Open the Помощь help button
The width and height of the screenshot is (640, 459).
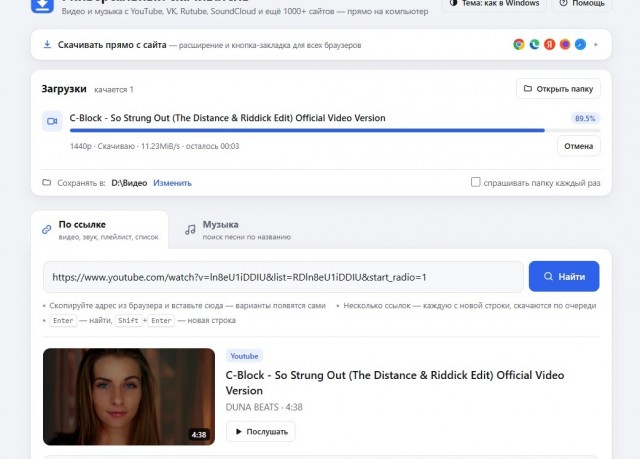click(x=582, y=4)
